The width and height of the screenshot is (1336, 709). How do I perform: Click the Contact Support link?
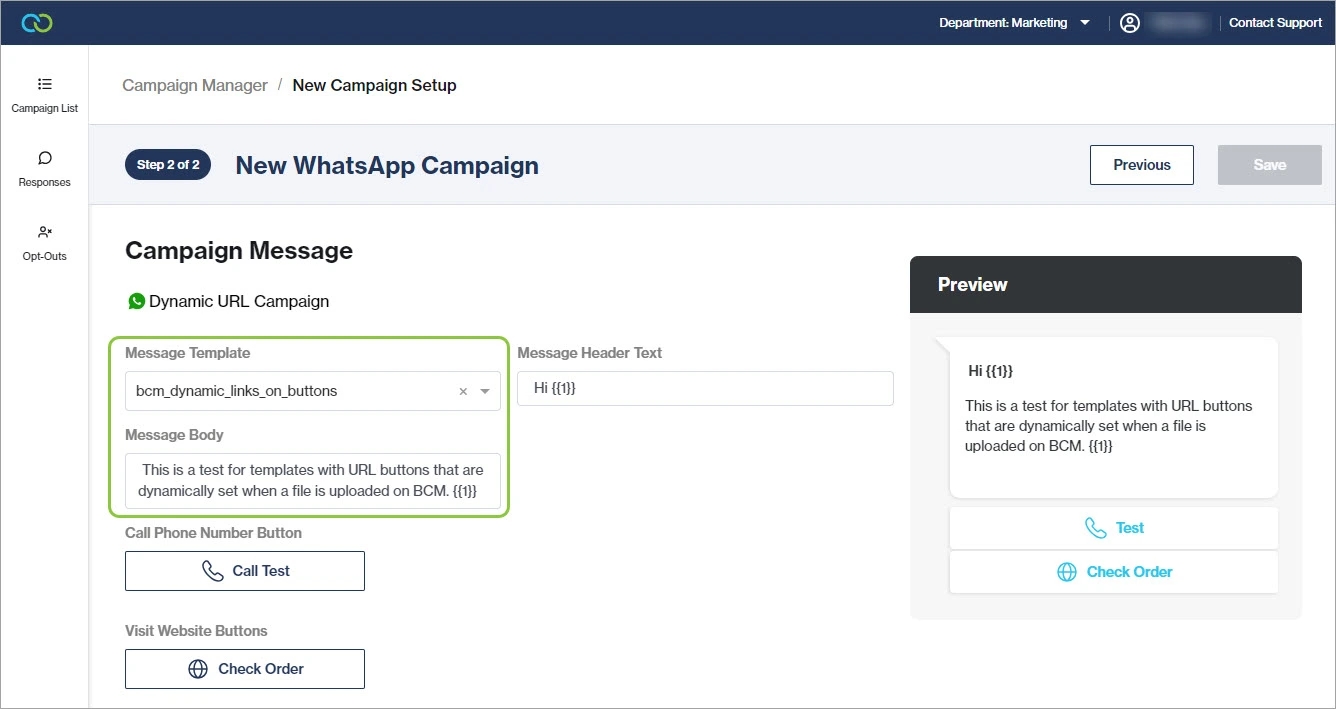pyautogui.click(x=1275, y=23)
